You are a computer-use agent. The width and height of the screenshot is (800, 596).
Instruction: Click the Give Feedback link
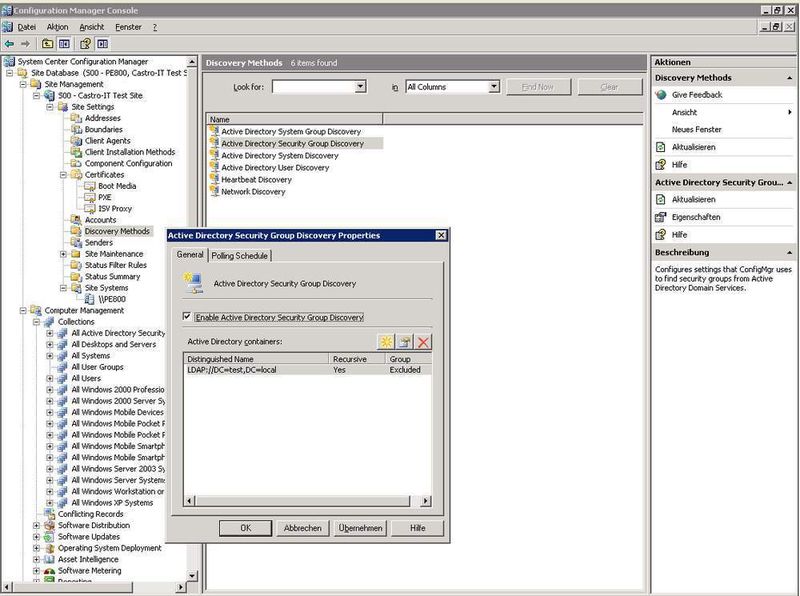pyautogui.click(x=697, y=95)
